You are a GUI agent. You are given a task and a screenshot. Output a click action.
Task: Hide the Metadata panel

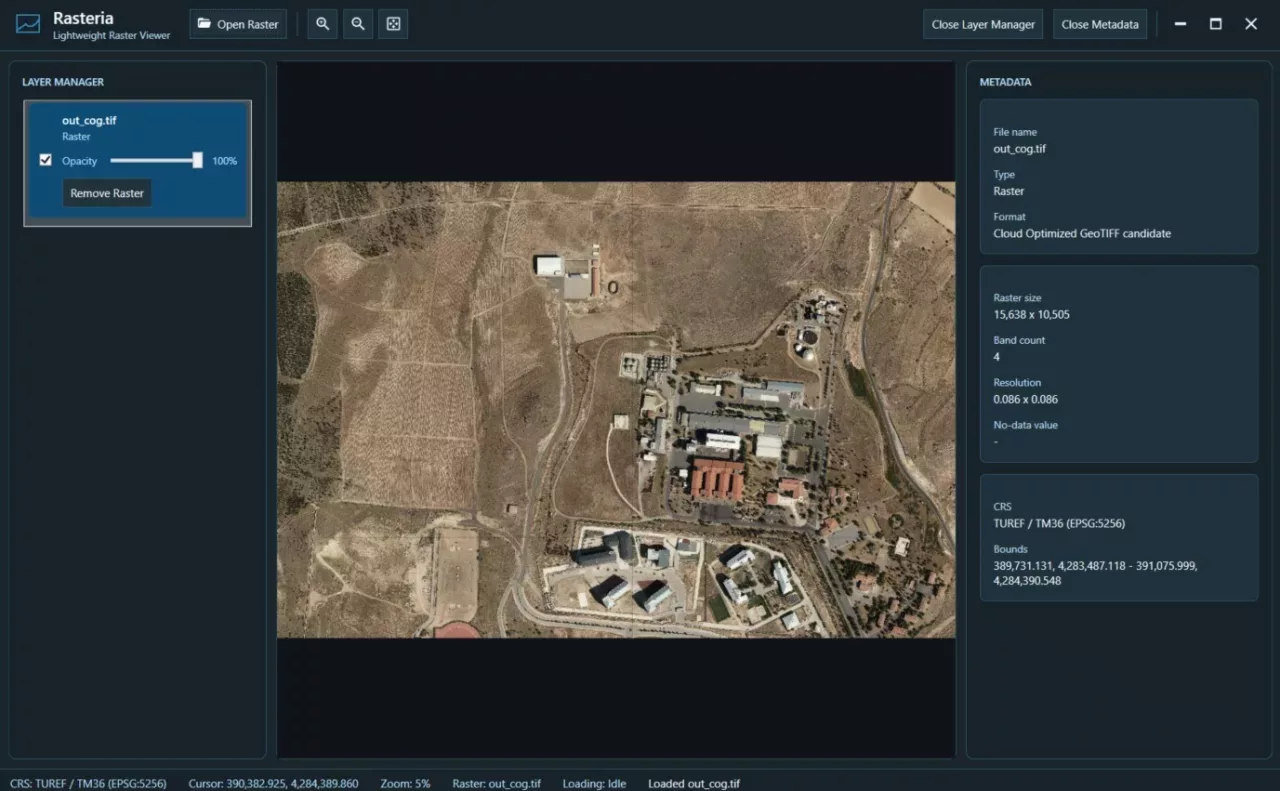tap(1100, 24)
